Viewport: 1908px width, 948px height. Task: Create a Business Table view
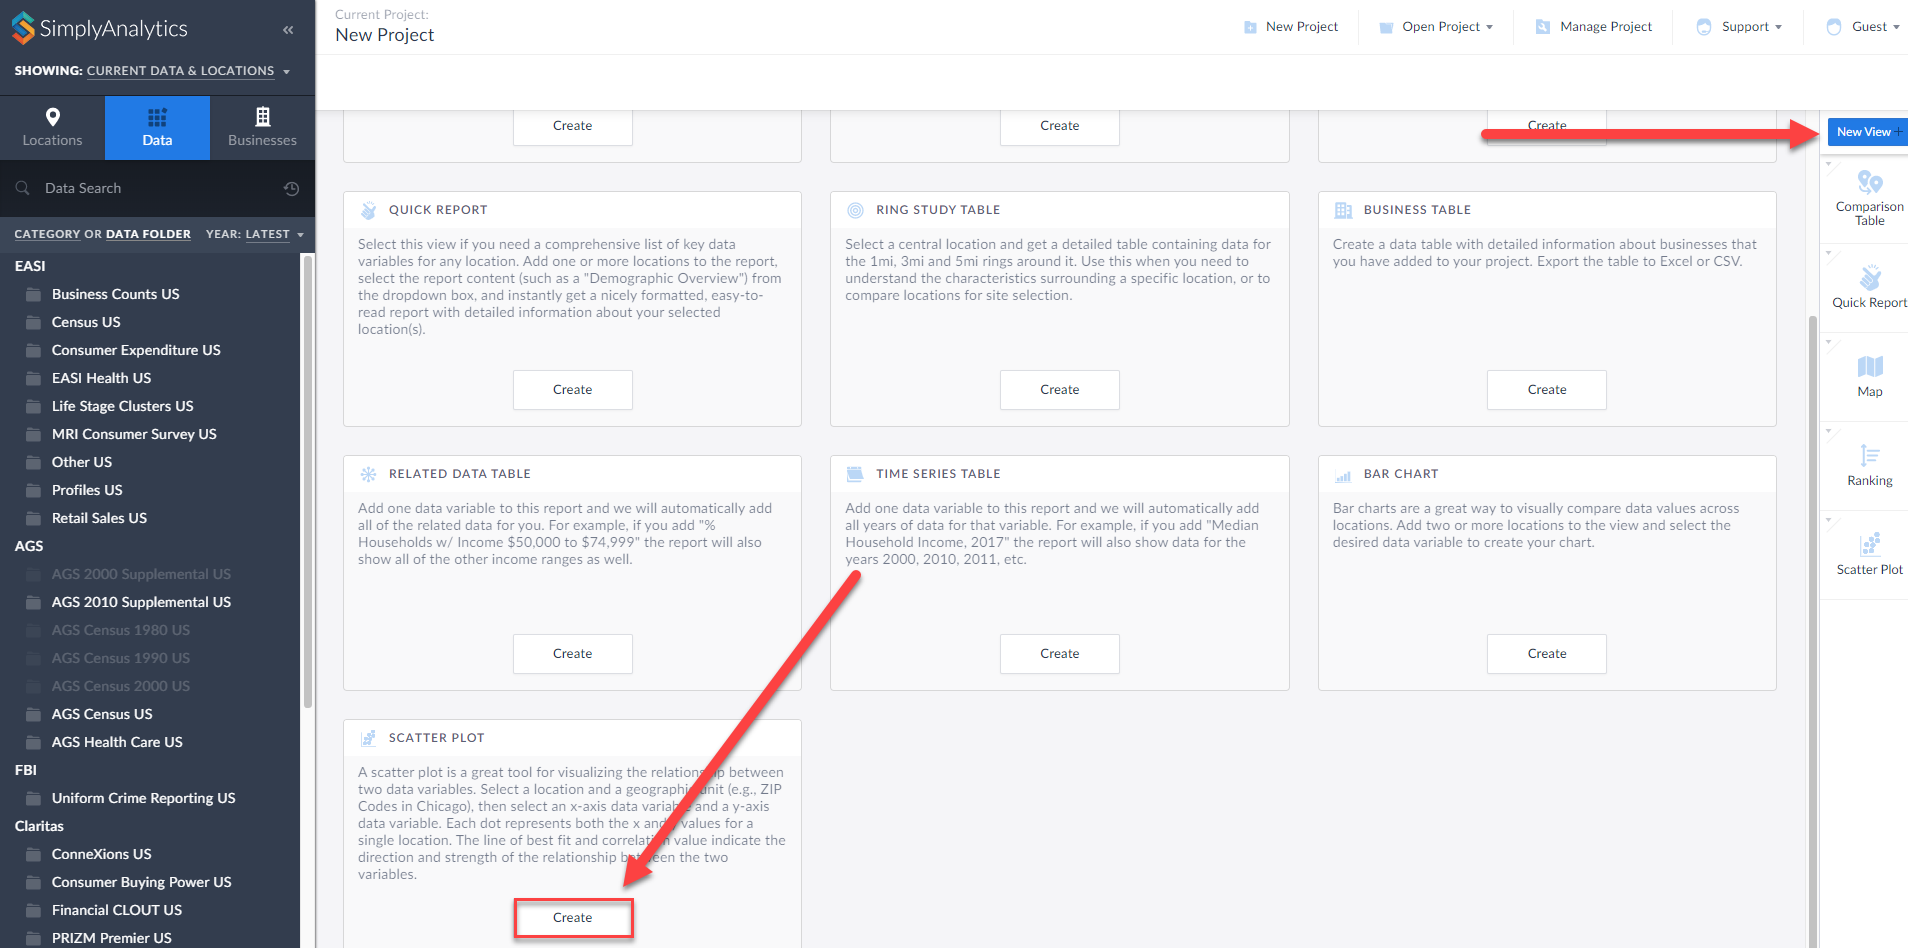(x=1546, y=390)
